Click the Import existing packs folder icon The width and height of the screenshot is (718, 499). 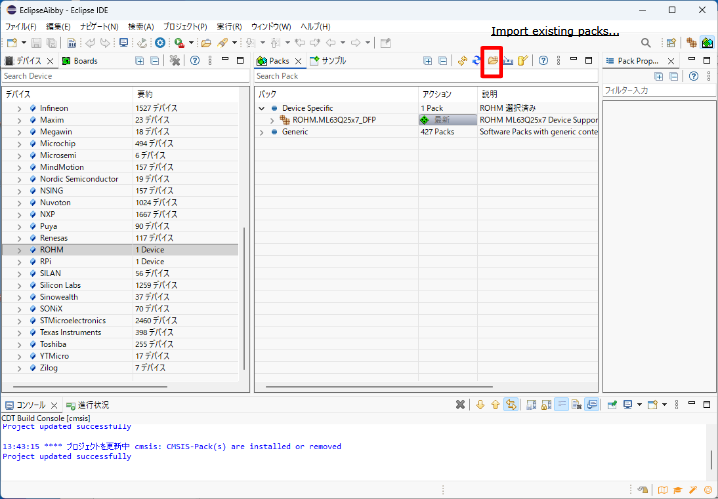493,60
